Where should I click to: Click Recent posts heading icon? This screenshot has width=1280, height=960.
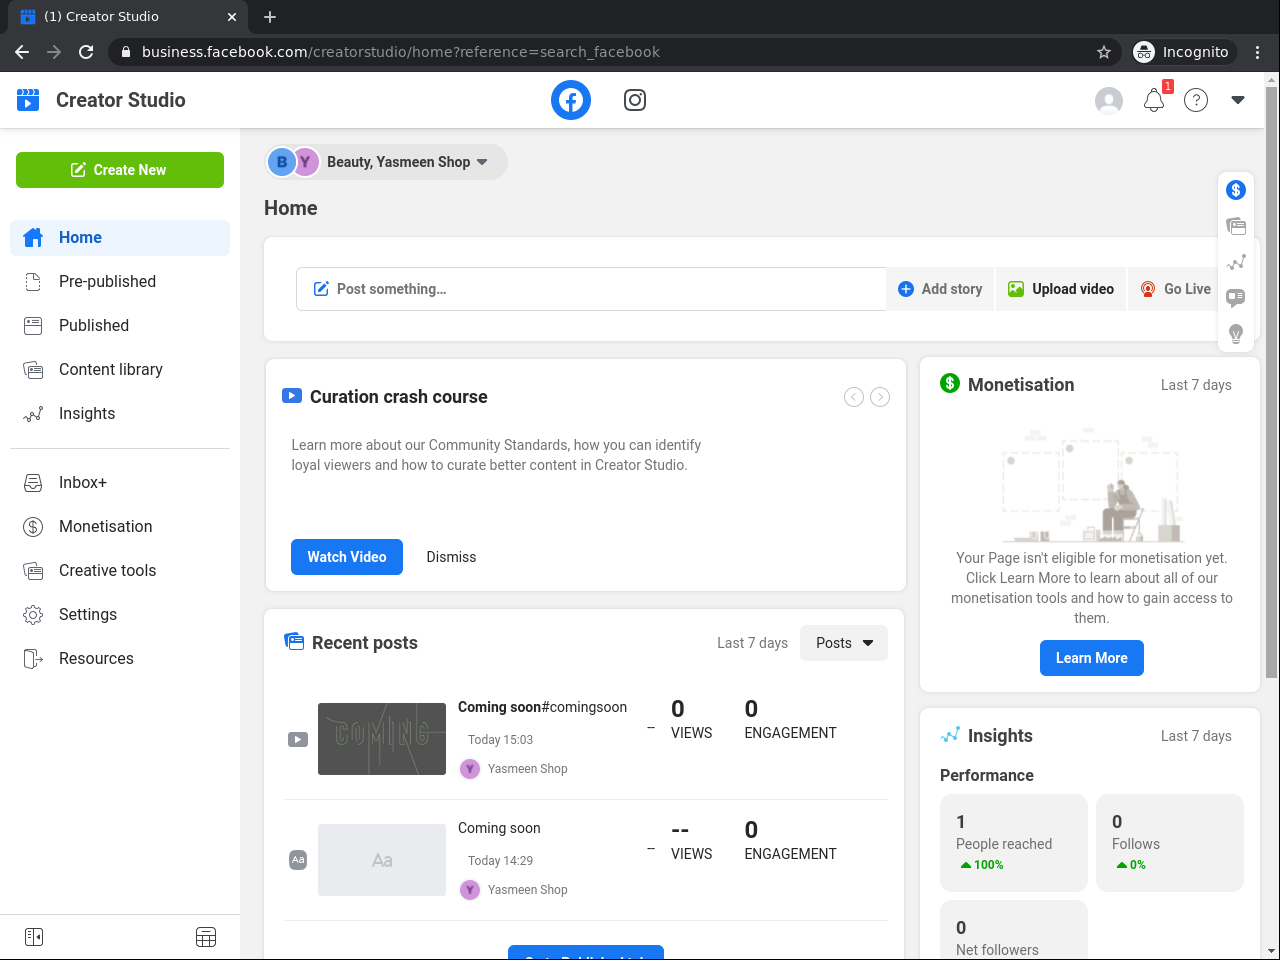pos(294,641)
